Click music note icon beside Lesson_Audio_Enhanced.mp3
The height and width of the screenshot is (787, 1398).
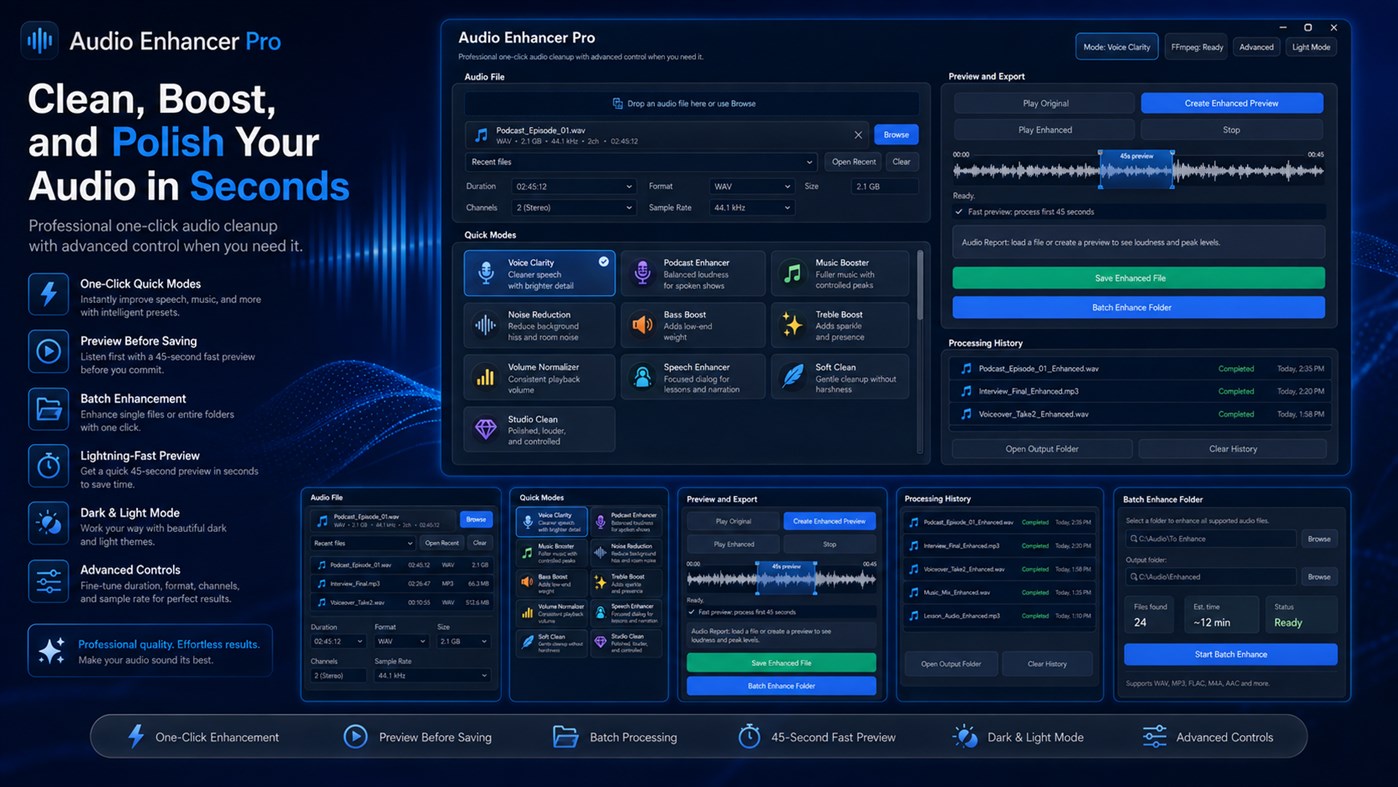coord(914,615)
